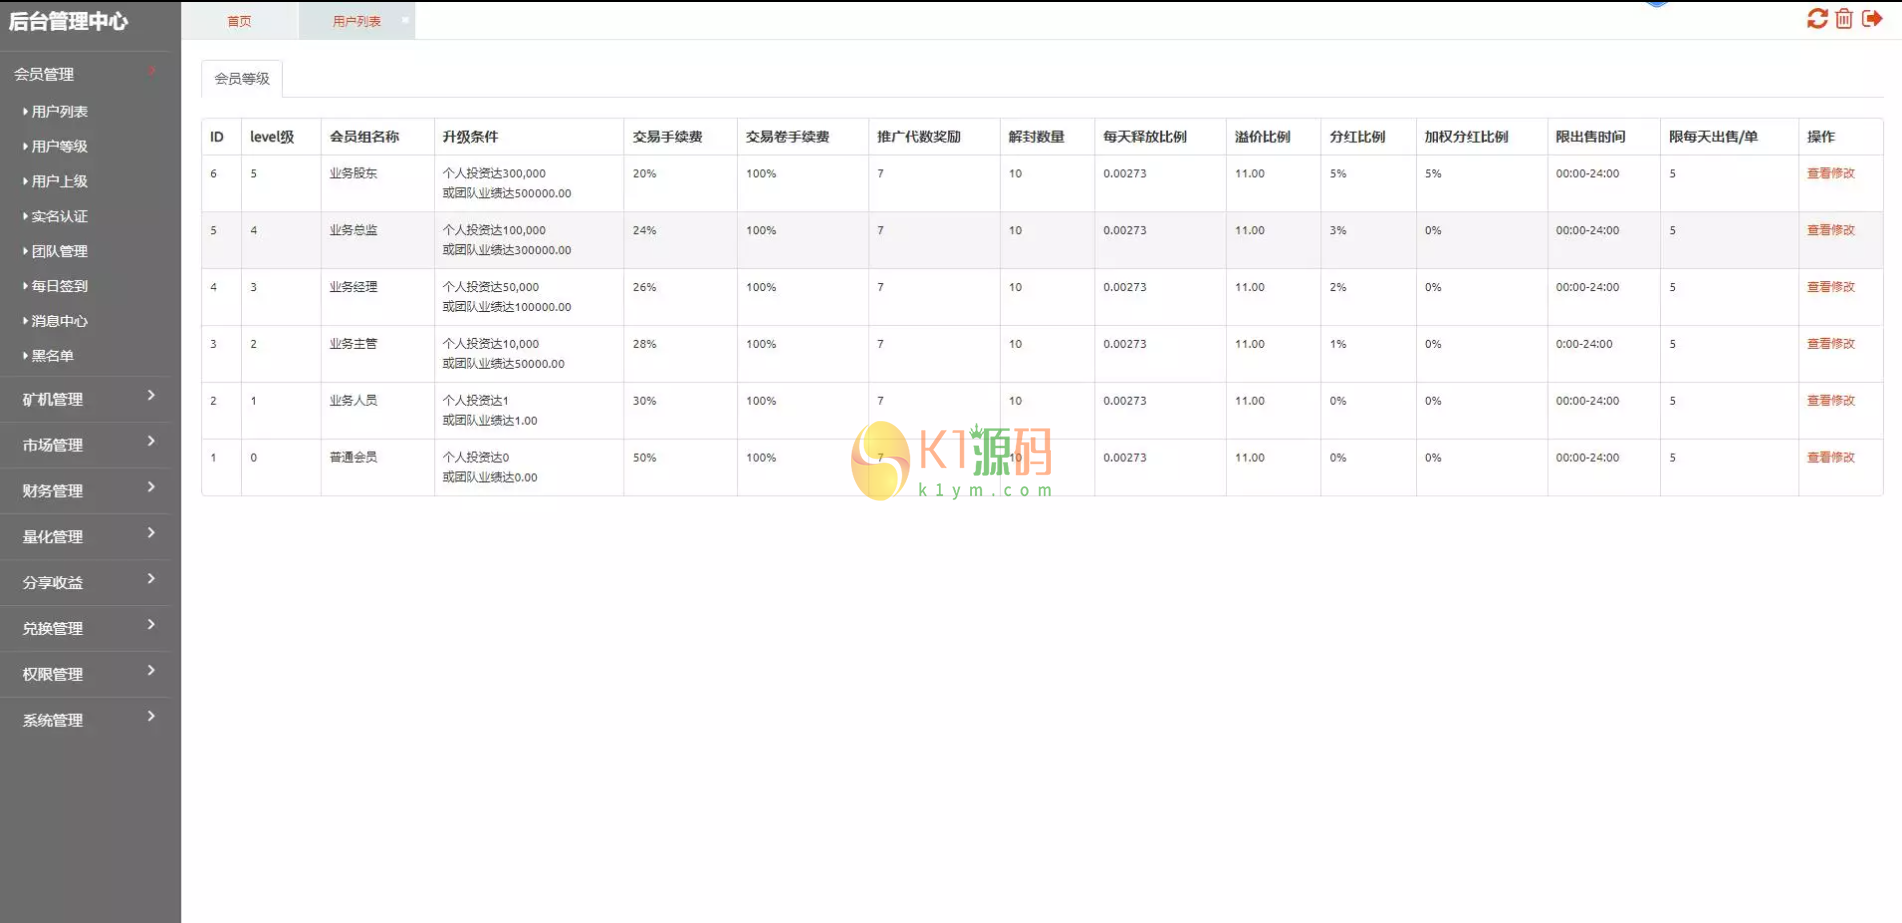Image resolution: width=1902 pixels, height=923 pixels.
Task: Expand the 分享收益 menu
Action: (85, 583)
